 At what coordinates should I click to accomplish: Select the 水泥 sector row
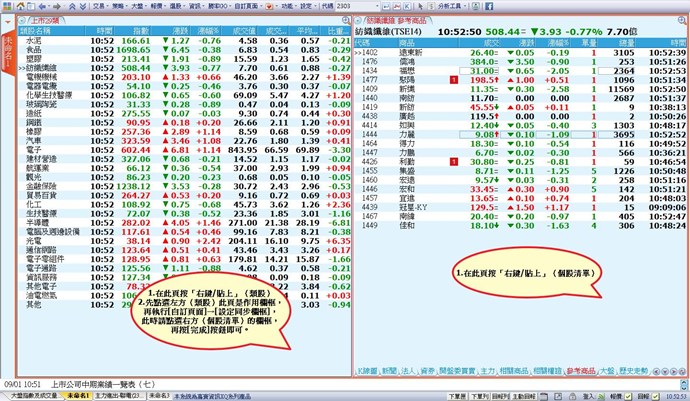pyautogui.click(x=184, y=40)
